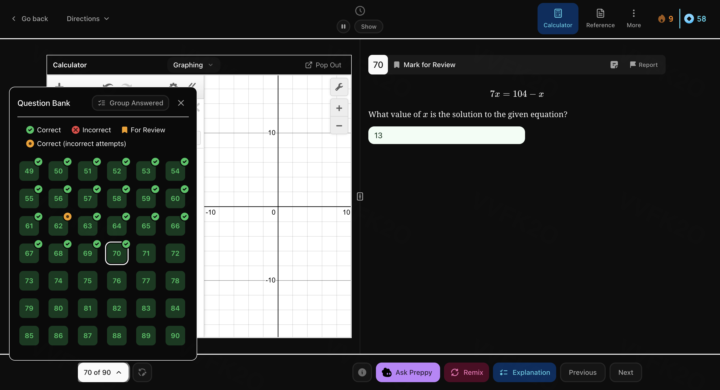The width and height of the screenshot is (720, 390).
Task: Zoom out on the graph
Action: pos(339,125)
